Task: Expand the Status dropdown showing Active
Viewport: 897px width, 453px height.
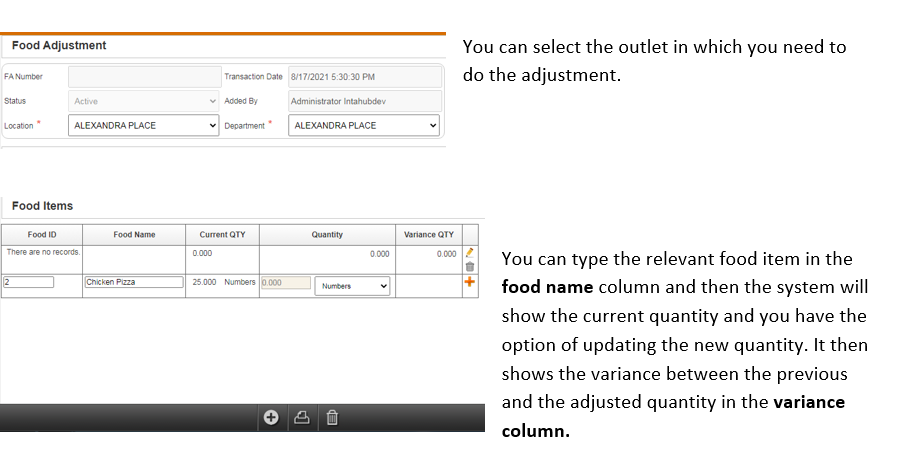Action: coord(143,101)
